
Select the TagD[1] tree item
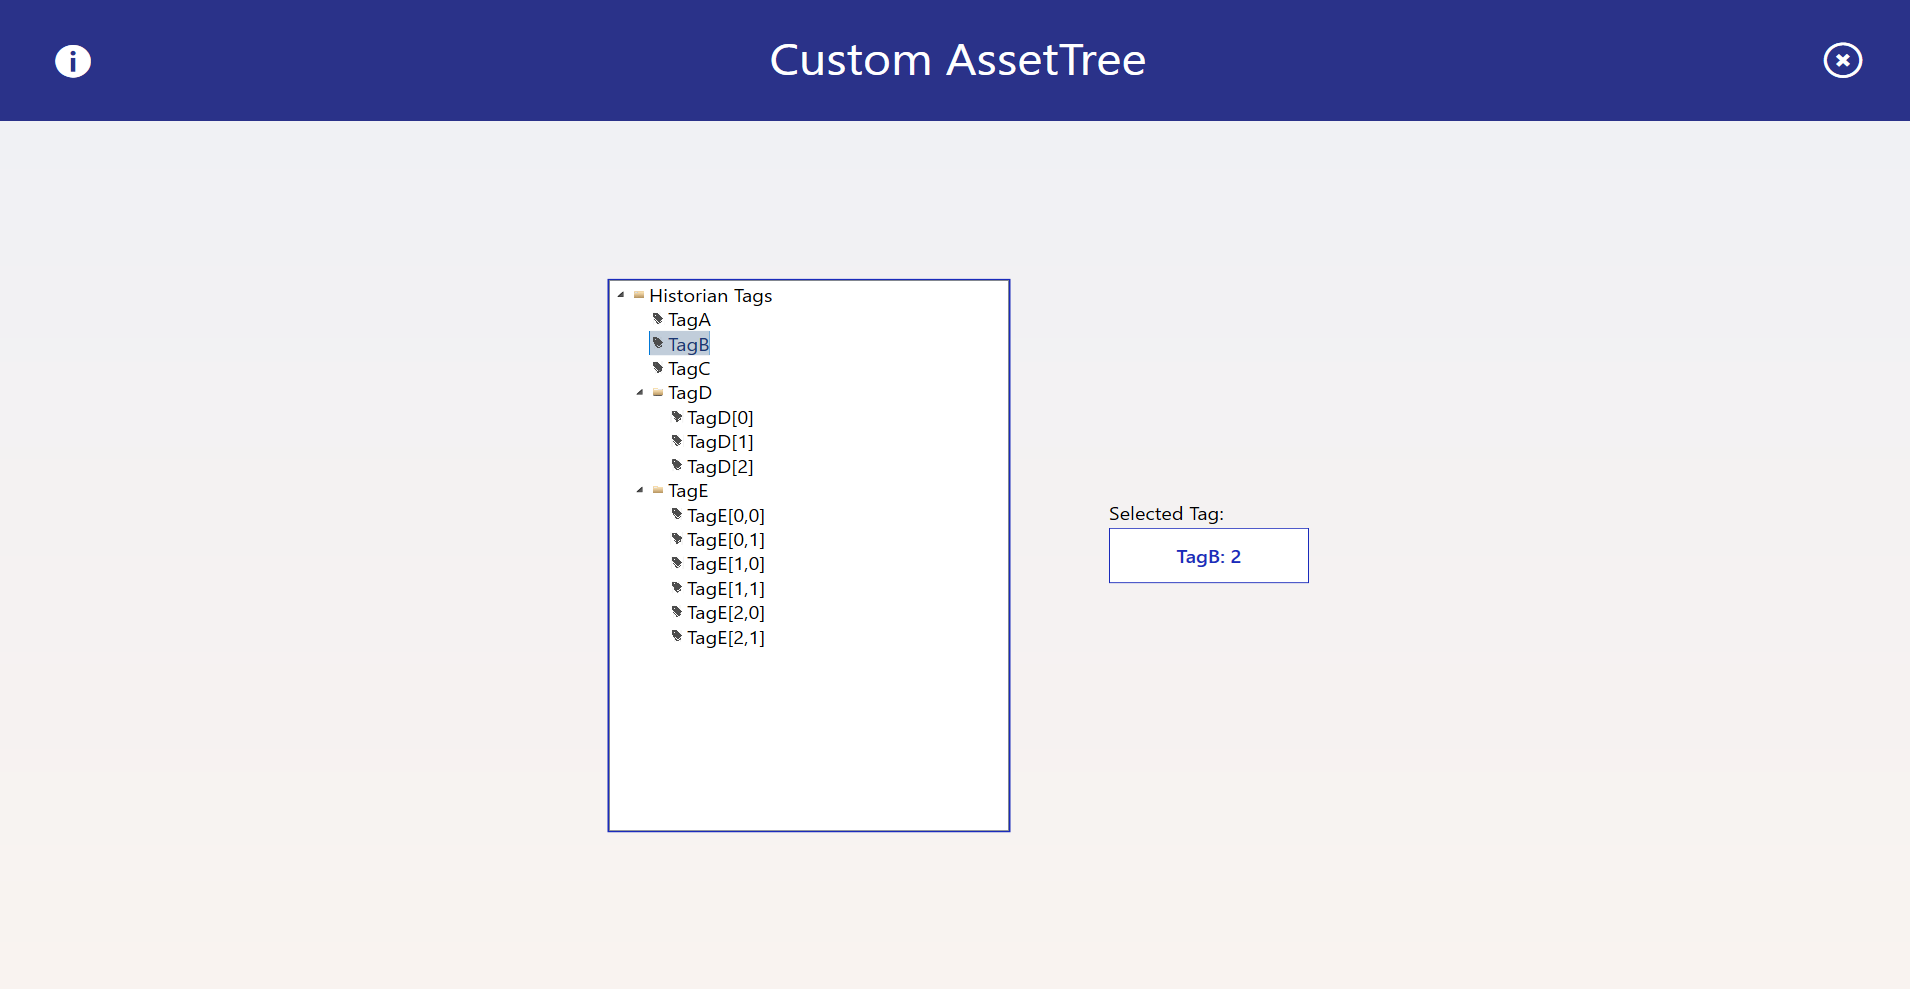click(720, 442)
